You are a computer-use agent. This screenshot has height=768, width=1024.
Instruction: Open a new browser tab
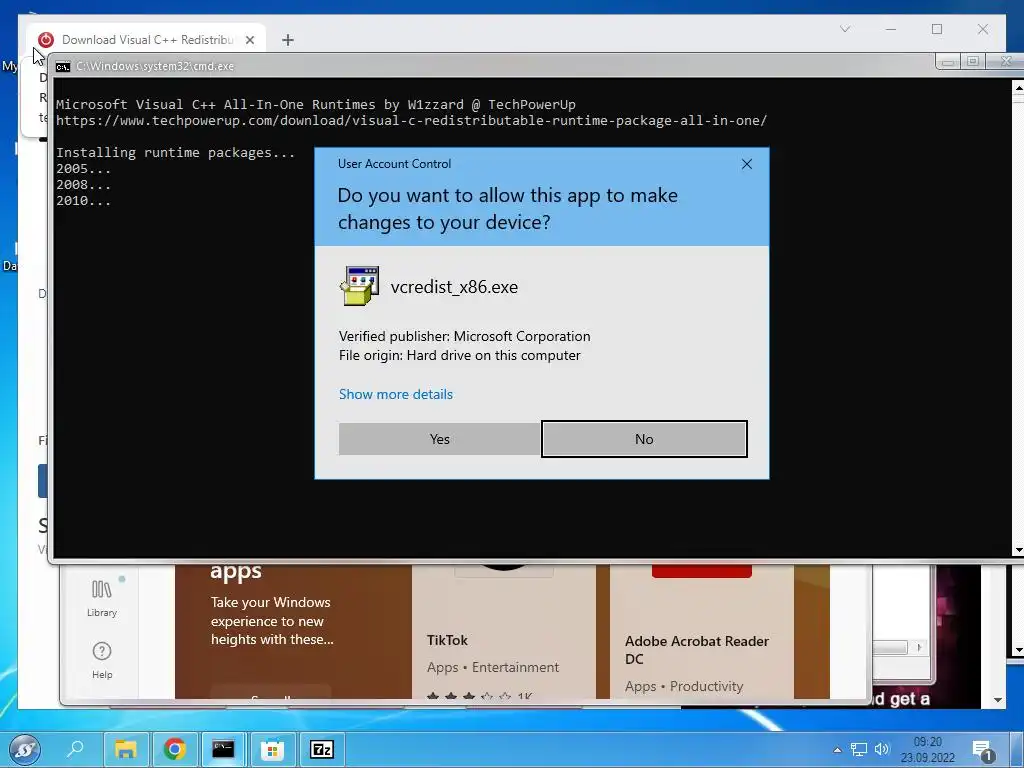[287, 40]
